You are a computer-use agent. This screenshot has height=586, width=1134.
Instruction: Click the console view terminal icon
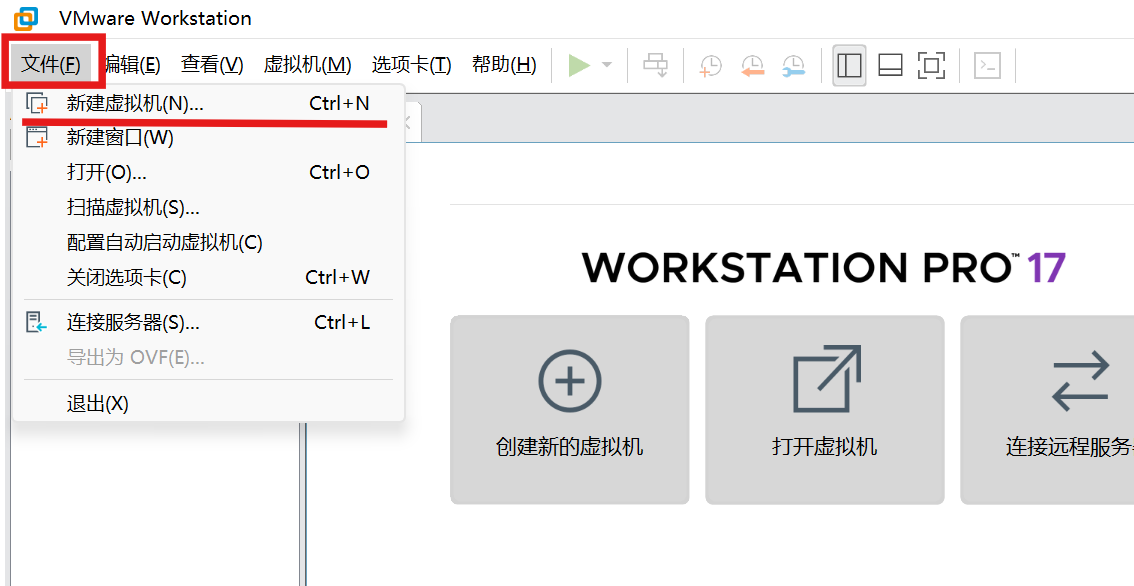(x=987, y=66)
